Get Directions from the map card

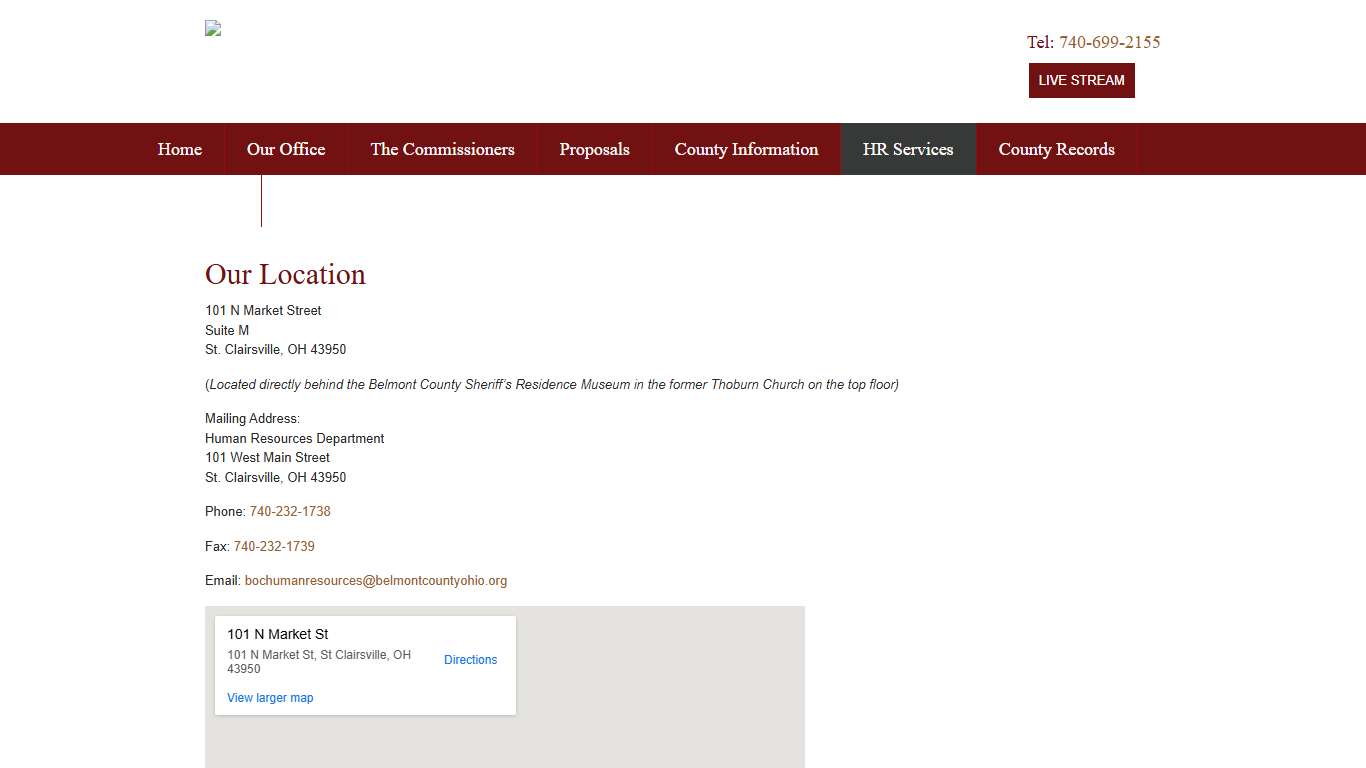[470, 660]
